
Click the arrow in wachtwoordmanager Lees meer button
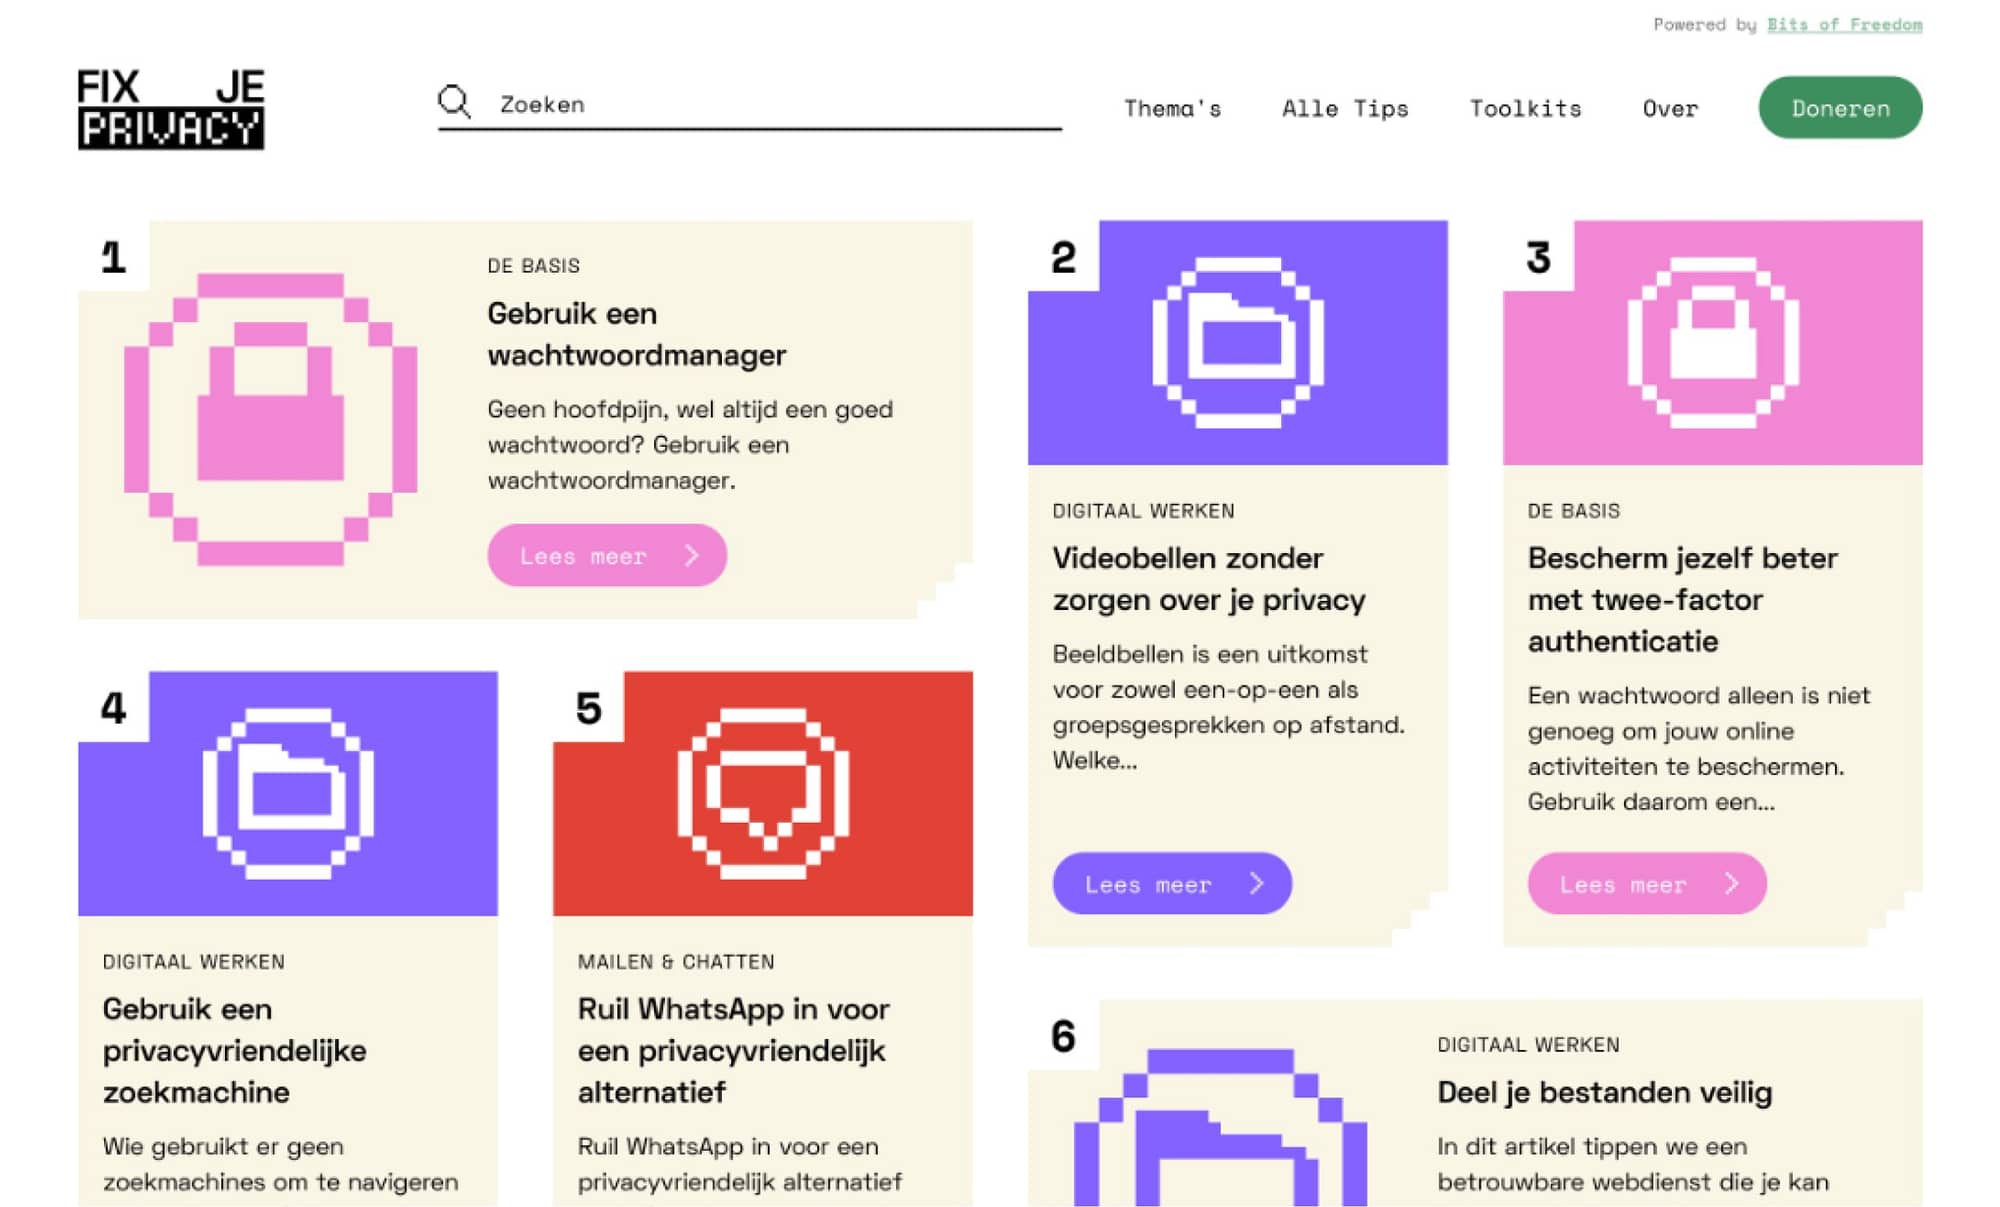click(x=691, y=556)
